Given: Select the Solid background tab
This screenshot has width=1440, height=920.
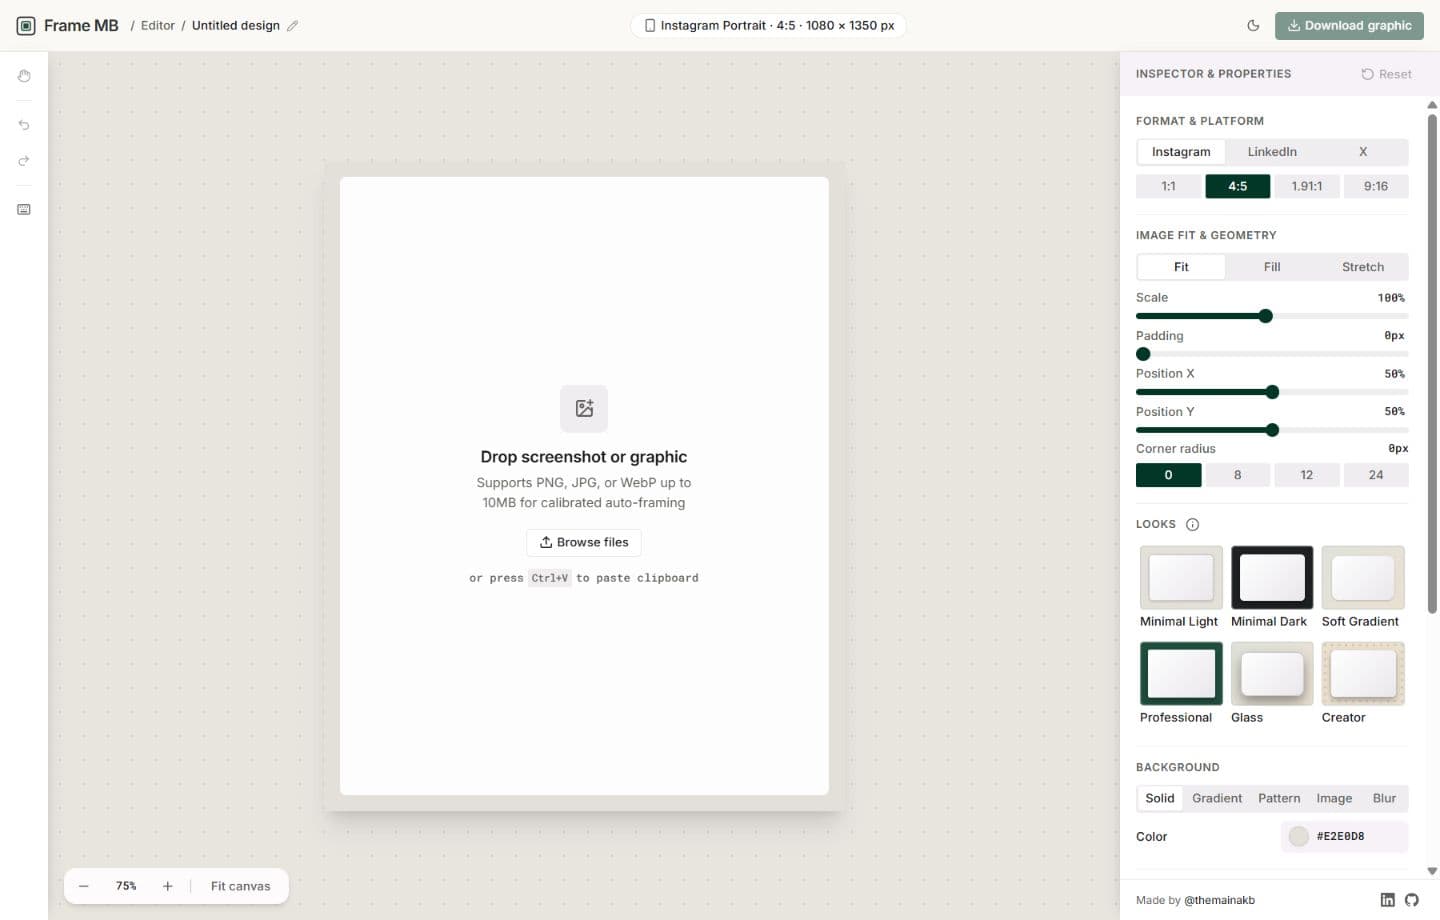Looking at the screenshot, I should click(1160, 798).
